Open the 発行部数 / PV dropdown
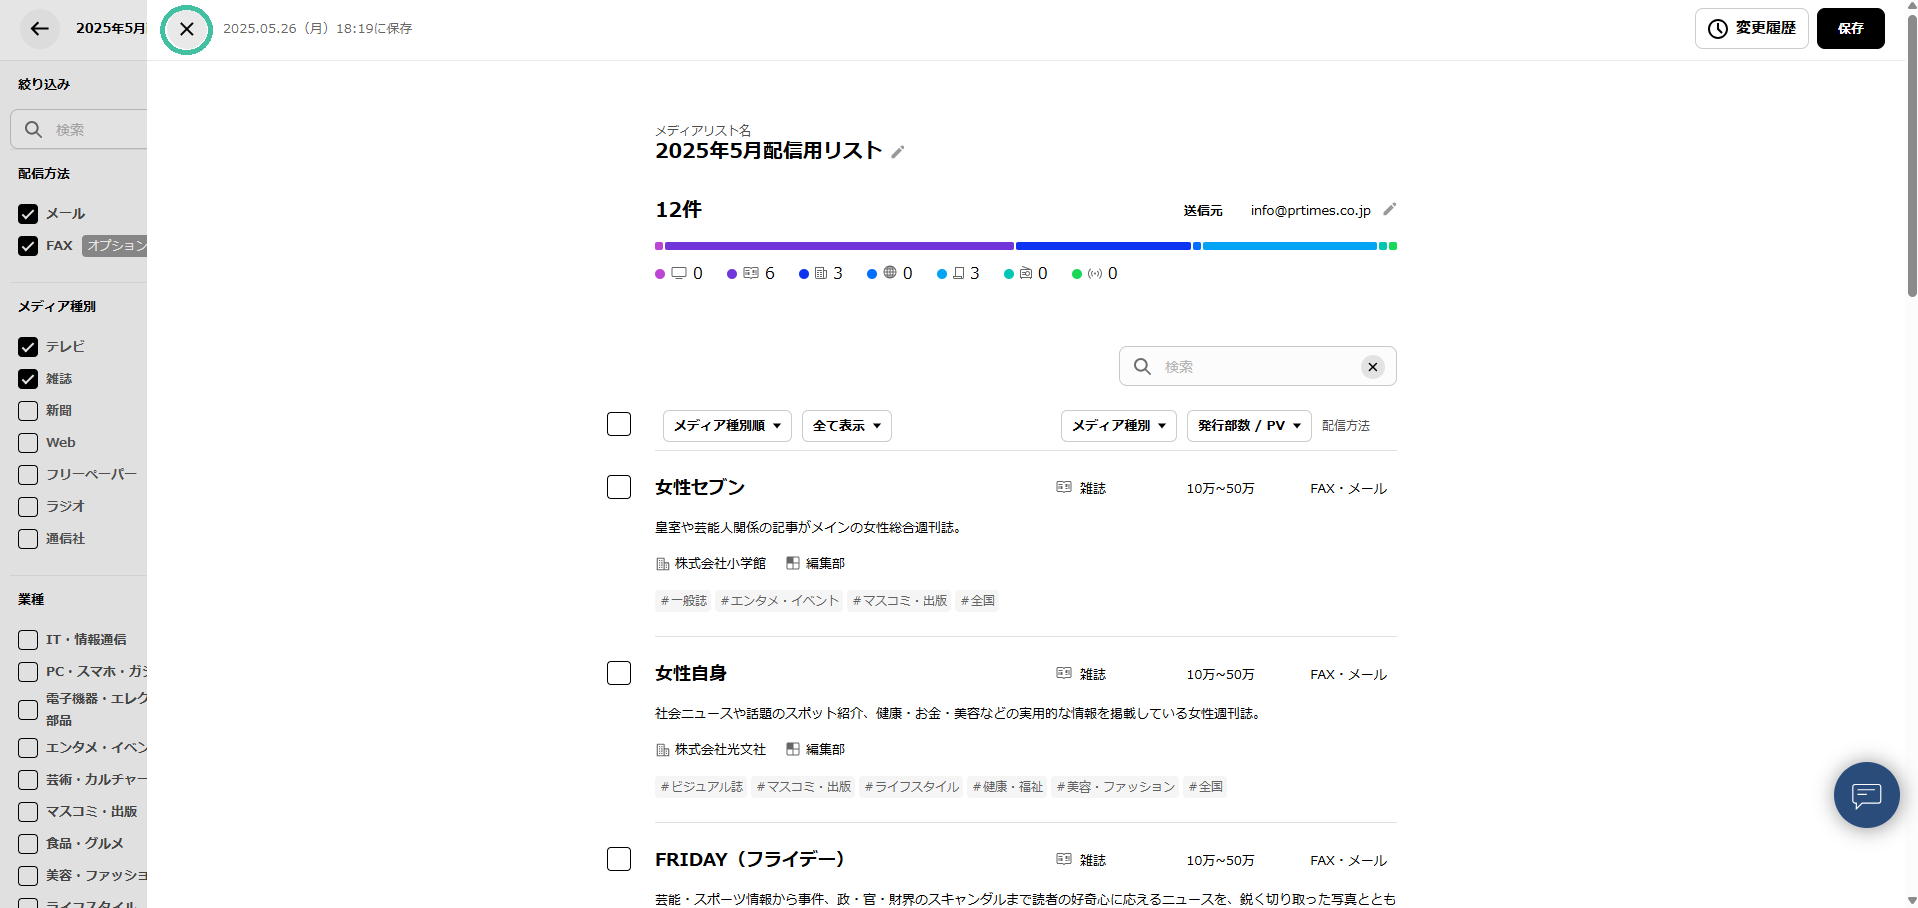The width and height of the screenshot is (1918, 908). [1248, 426]
